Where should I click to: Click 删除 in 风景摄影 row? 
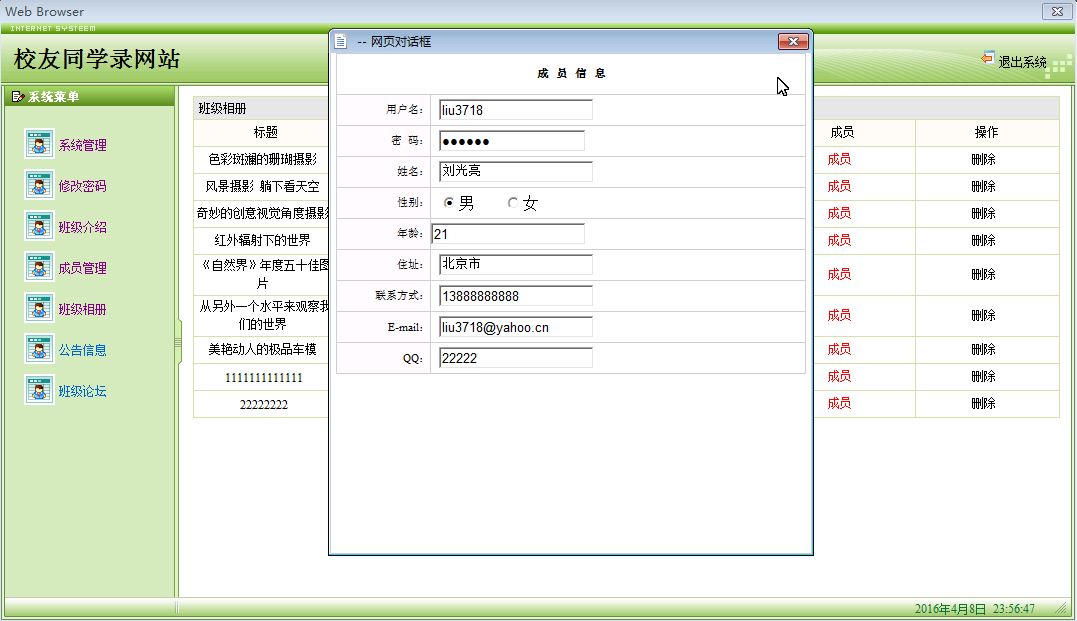click(x=984, y=186)
